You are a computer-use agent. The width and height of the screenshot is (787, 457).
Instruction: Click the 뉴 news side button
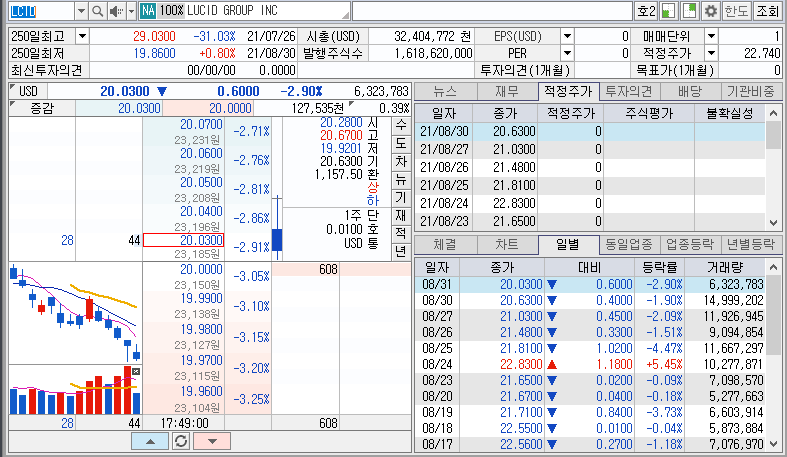[x=401, y=179]
